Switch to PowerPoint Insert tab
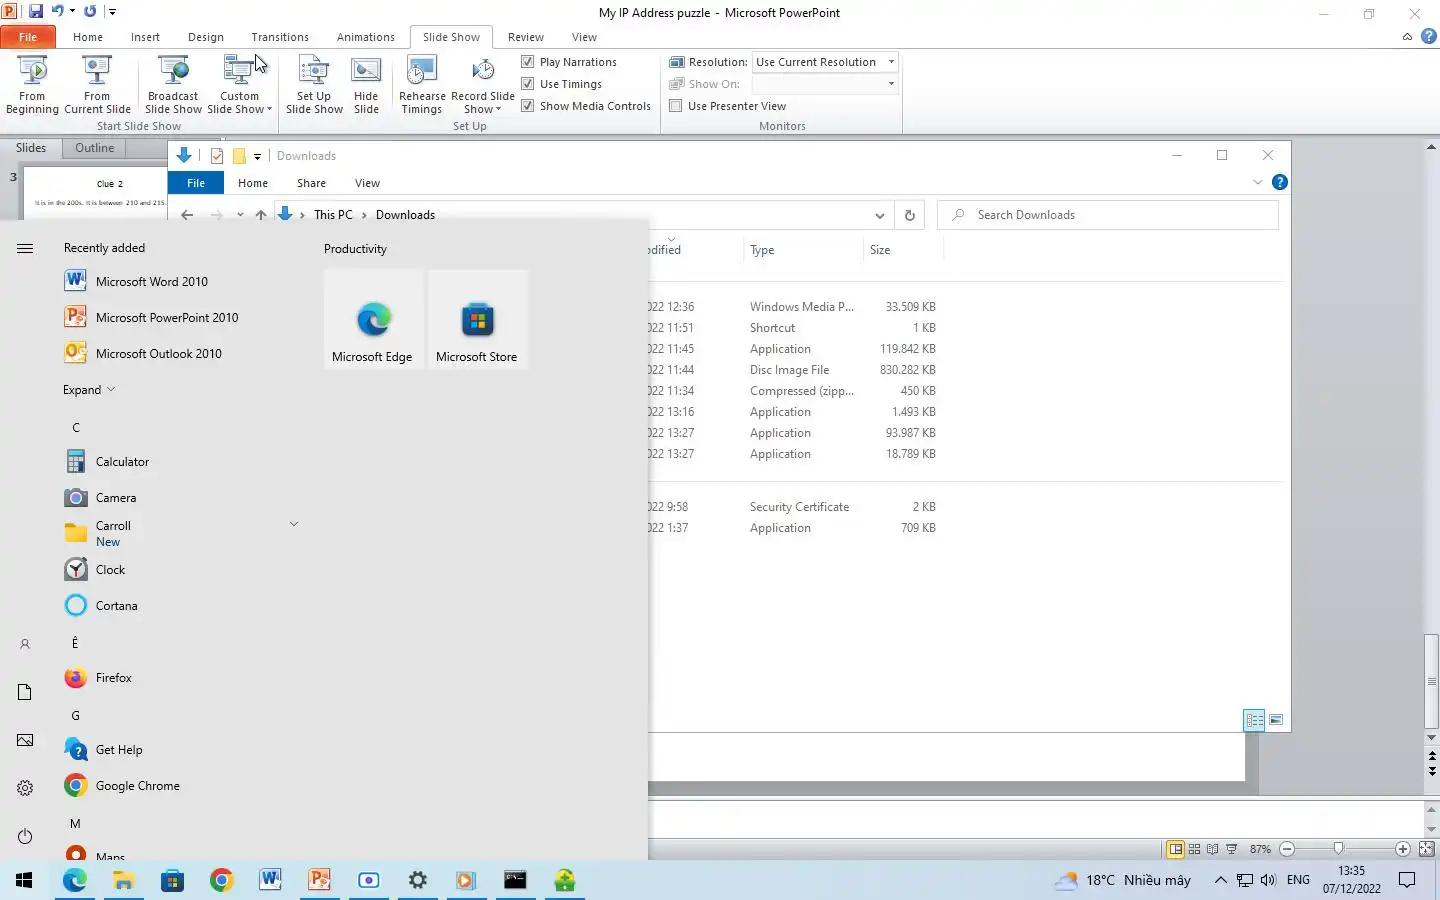The image size is (1440, 900). pos(145,37)
